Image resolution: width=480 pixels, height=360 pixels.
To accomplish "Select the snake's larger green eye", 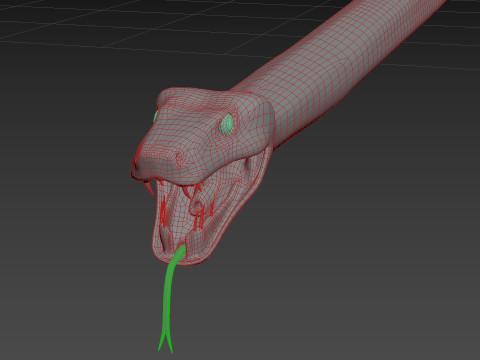I will 227,125.
